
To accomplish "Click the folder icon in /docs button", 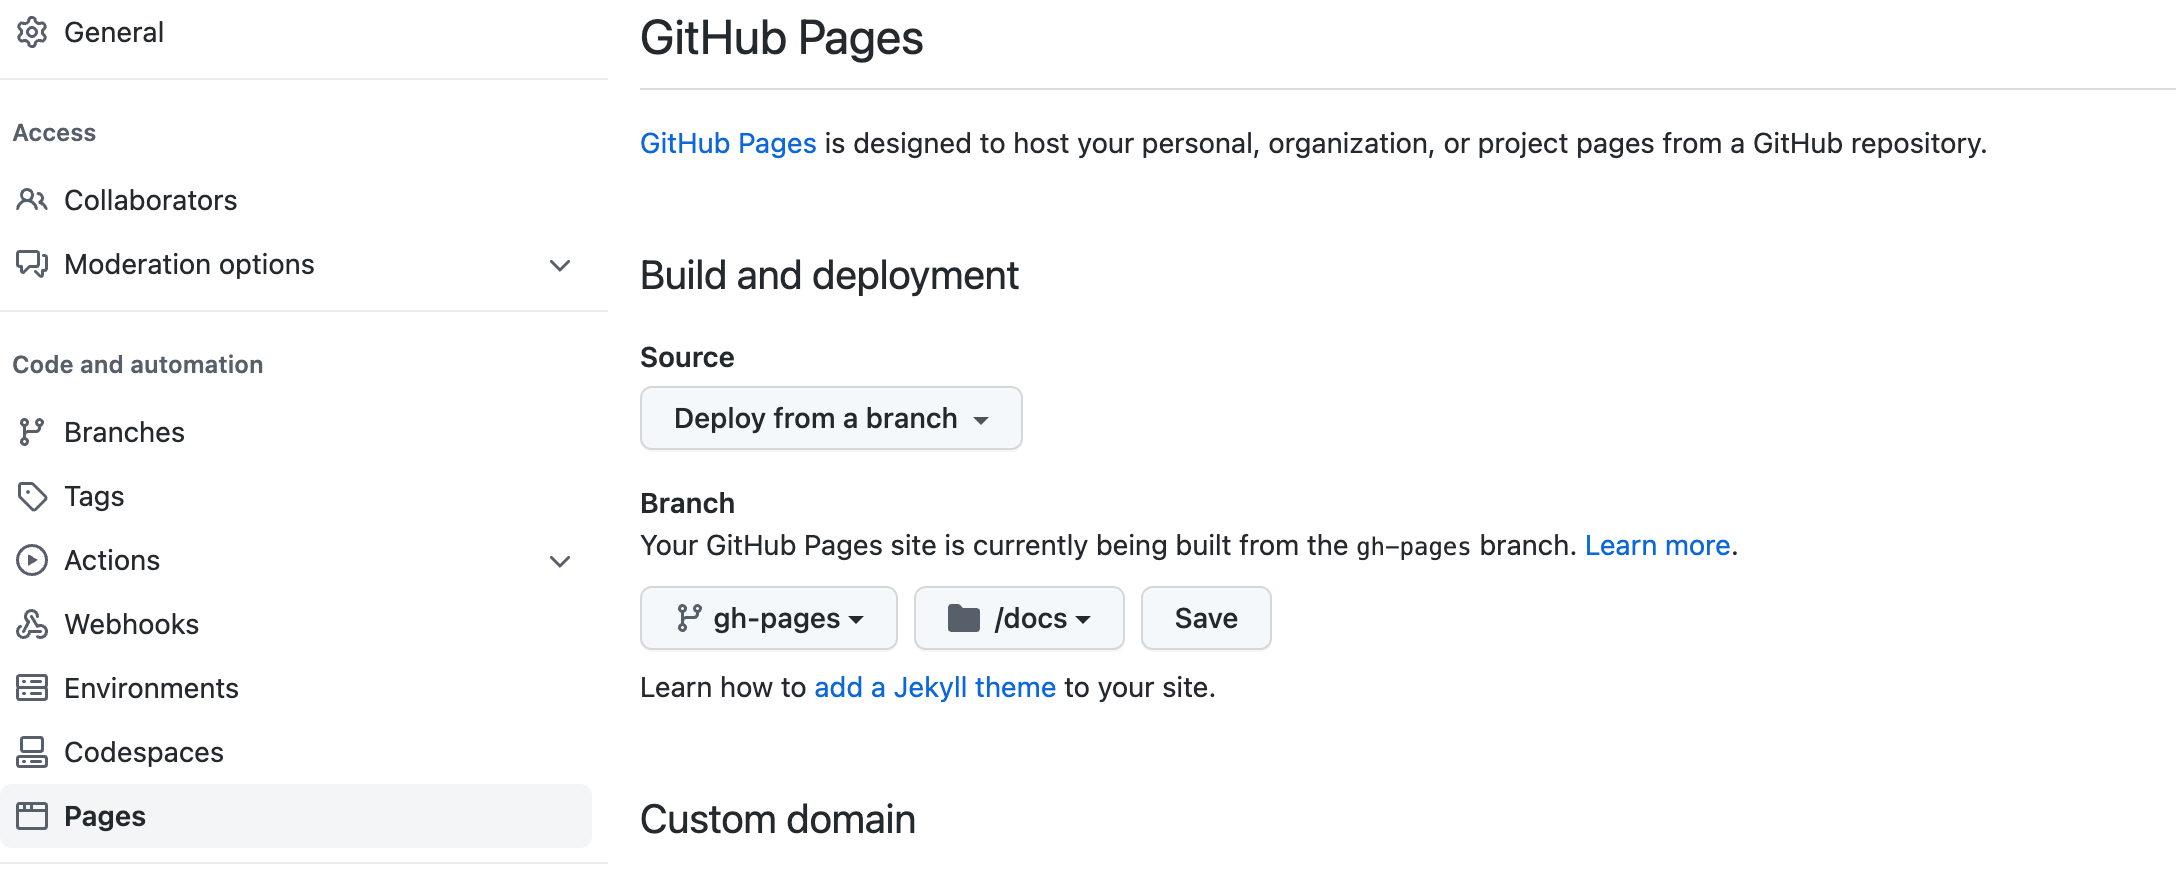I will 964,618.
